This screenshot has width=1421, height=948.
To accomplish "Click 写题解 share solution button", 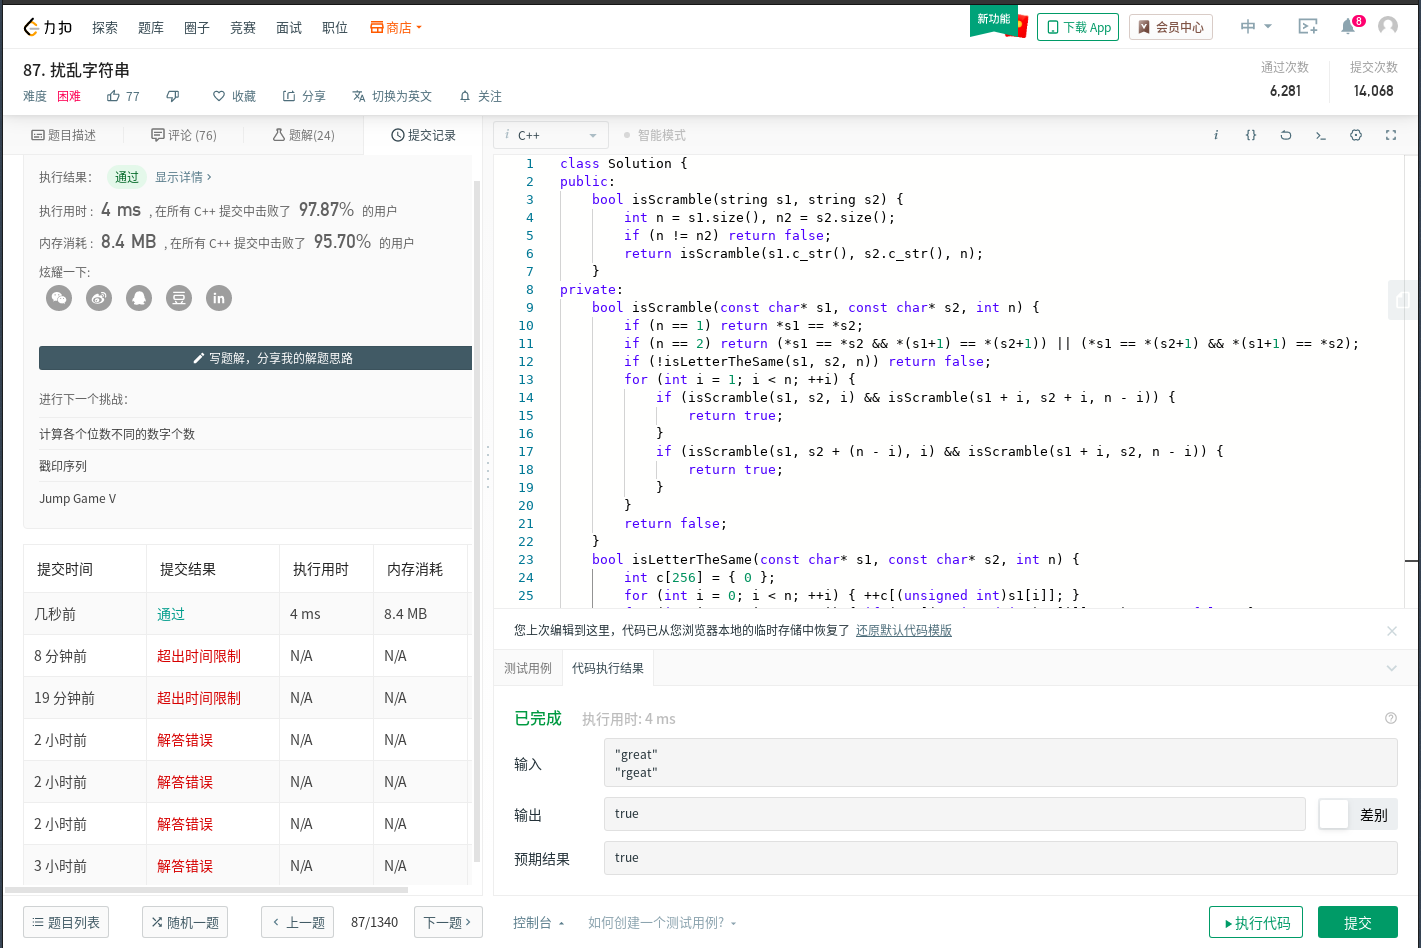I will [x=255, y=358].
